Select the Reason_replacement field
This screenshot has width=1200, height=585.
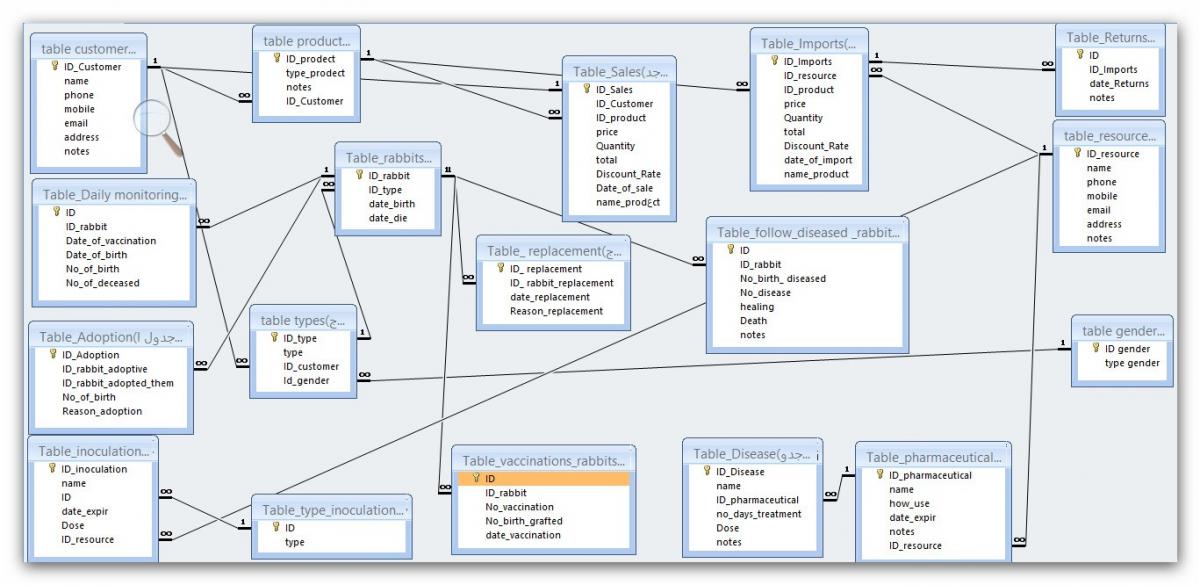pos(556,311)
